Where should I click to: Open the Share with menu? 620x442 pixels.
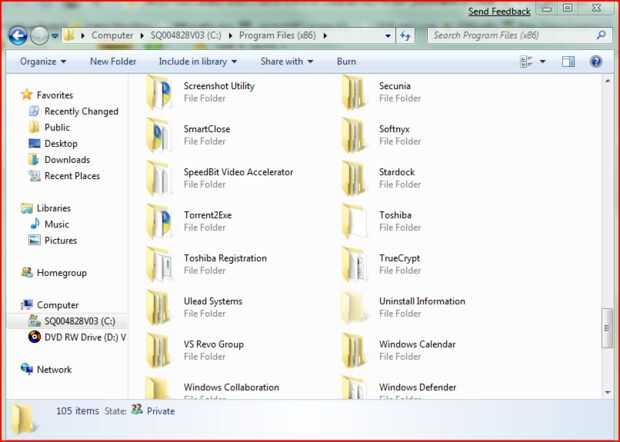pos(287,62)
